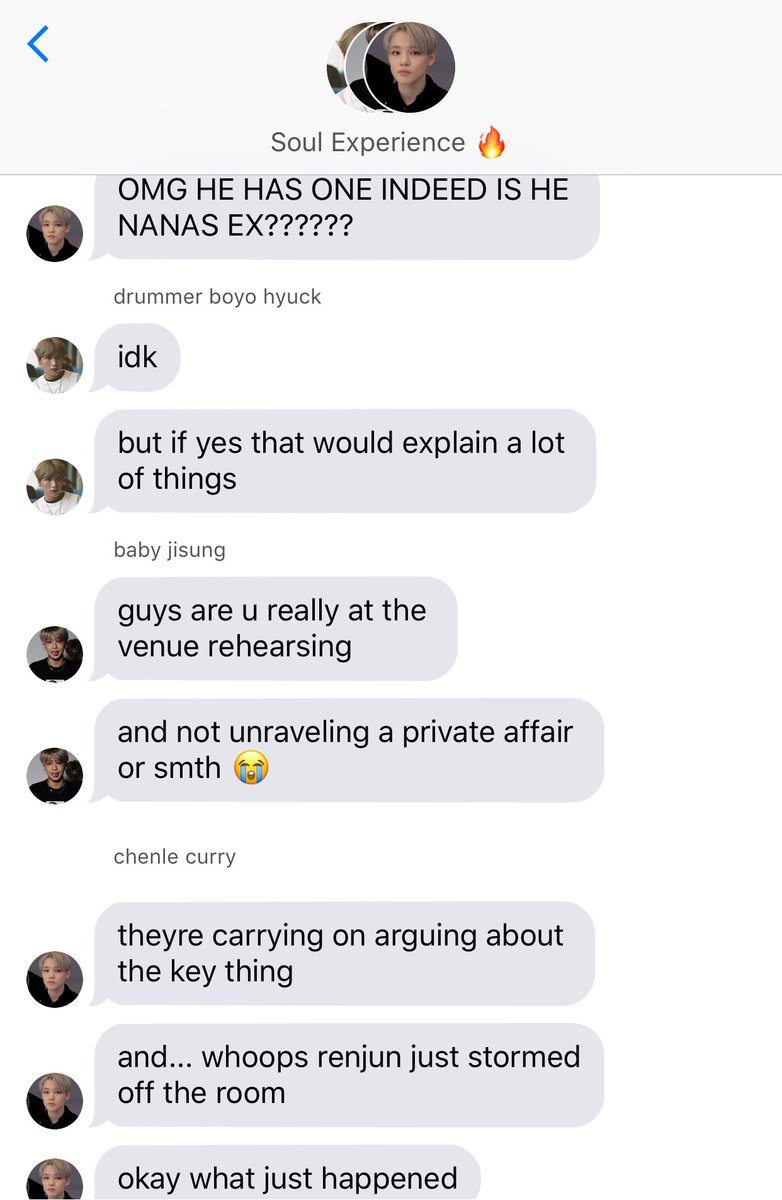Tap jisung's avatar beside 'venue rehearsing' message
Viewport: 782px width, 1200px height.
coord(54,654)
